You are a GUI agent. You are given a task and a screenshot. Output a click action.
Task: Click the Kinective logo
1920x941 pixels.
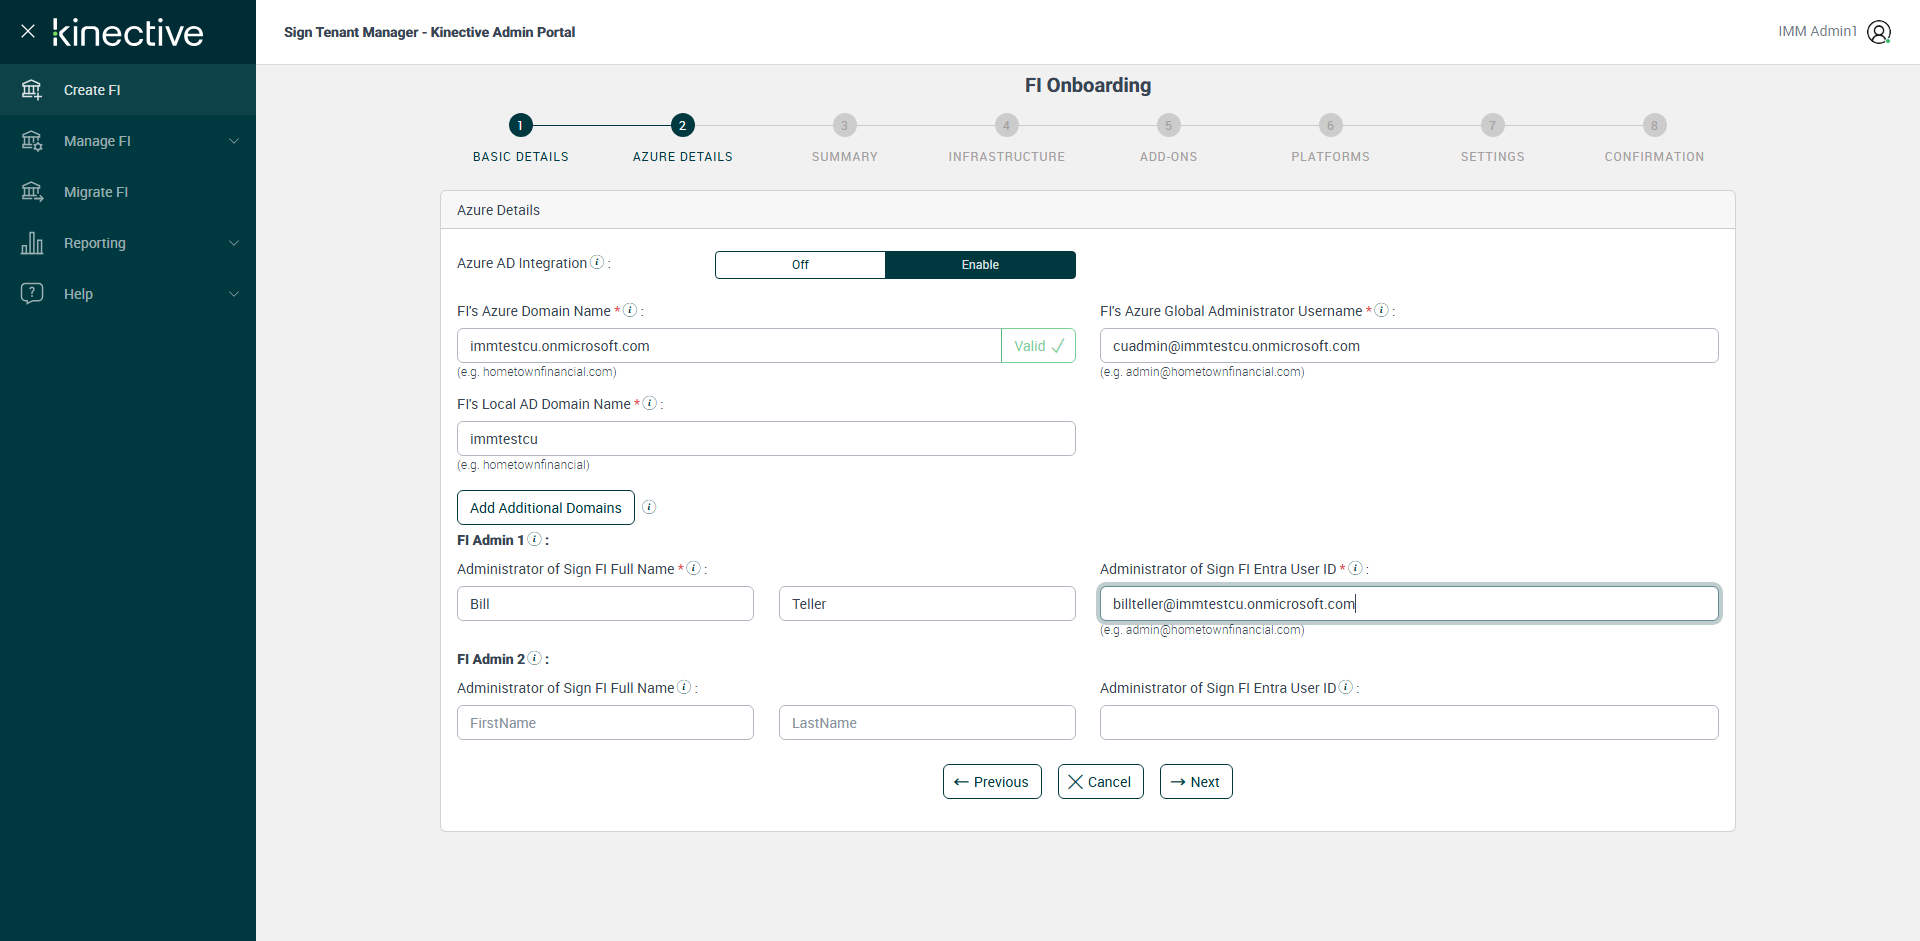coord(128,33)
